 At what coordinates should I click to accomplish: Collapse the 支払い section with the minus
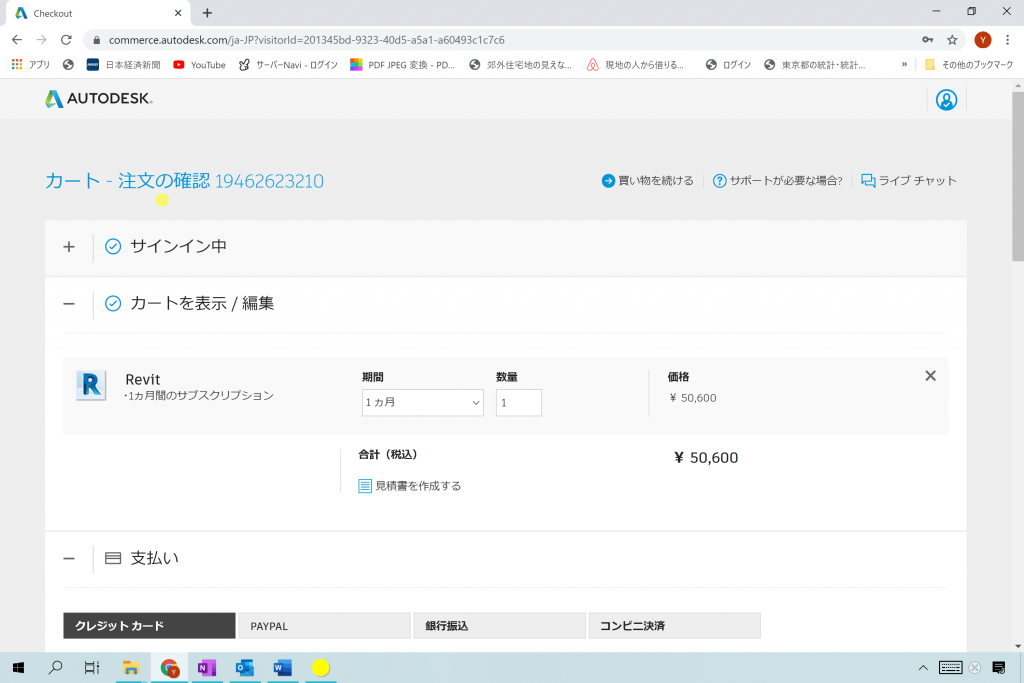tap(68, 559)
